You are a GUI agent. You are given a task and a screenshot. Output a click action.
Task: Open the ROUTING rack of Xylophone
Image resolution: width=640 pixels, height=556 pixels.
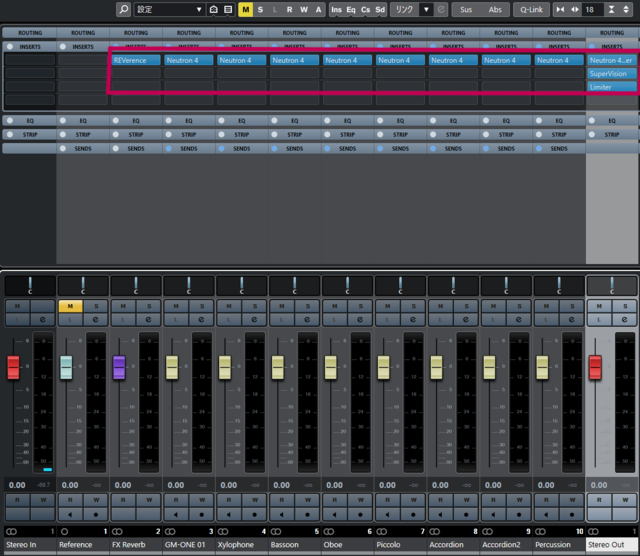coord(242,33)
